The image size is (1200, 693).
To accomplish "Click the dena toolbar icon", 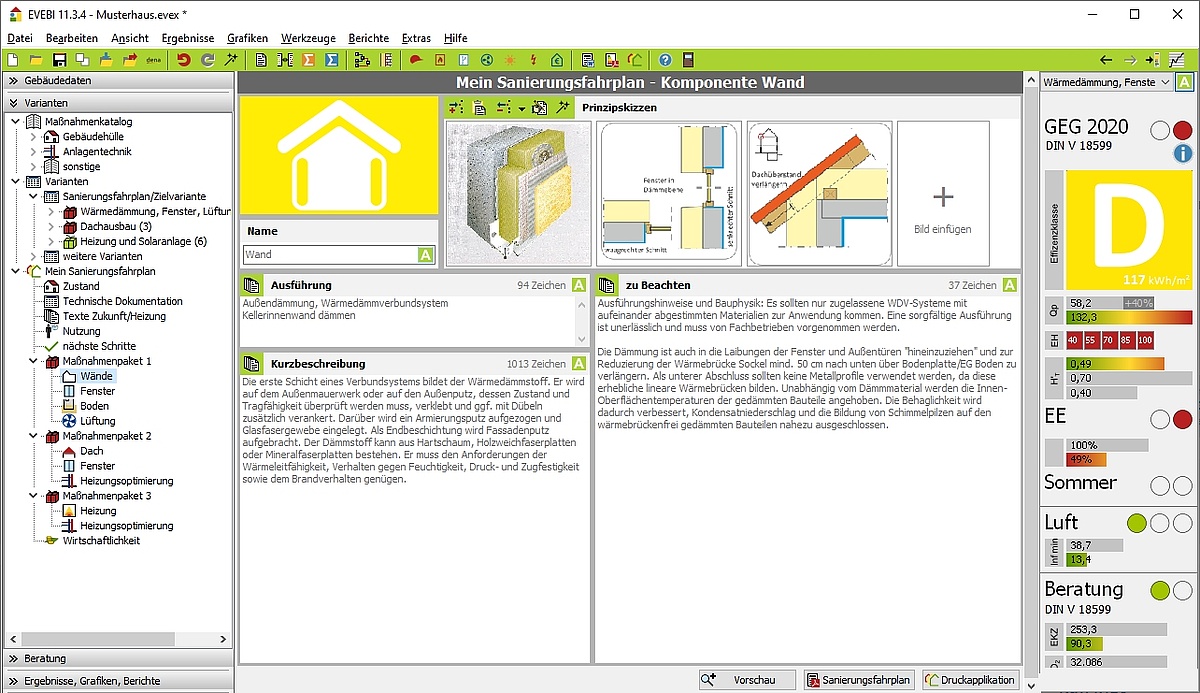I will tap(153, 60).
